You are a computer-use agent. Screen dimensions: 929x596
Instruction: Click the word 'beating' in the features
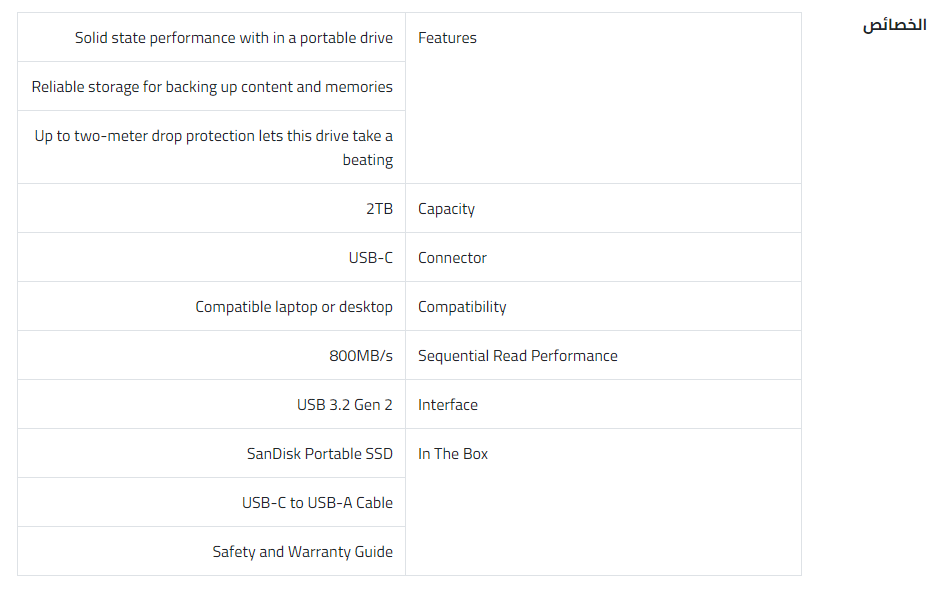[367, 160]
